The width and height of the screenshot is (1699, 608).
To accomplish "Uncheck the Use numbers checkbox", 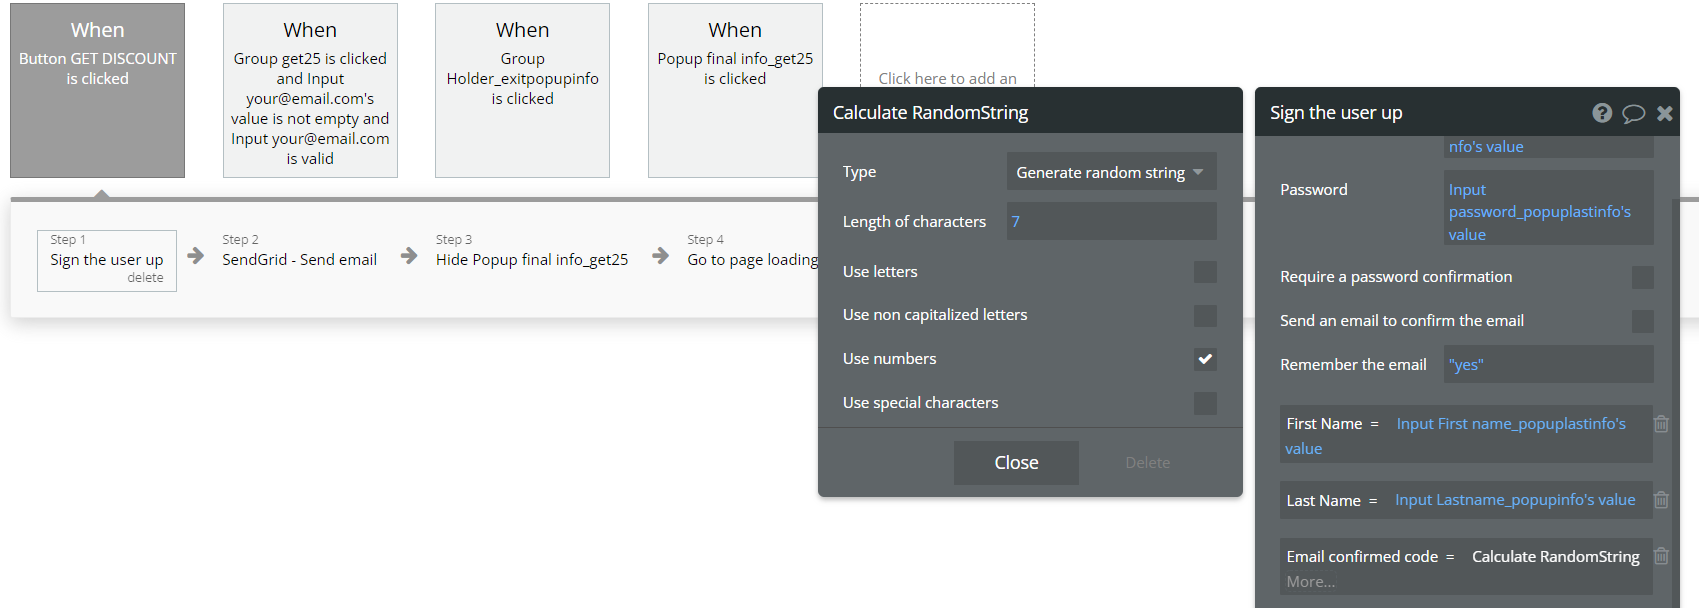I will [1205, 359].
